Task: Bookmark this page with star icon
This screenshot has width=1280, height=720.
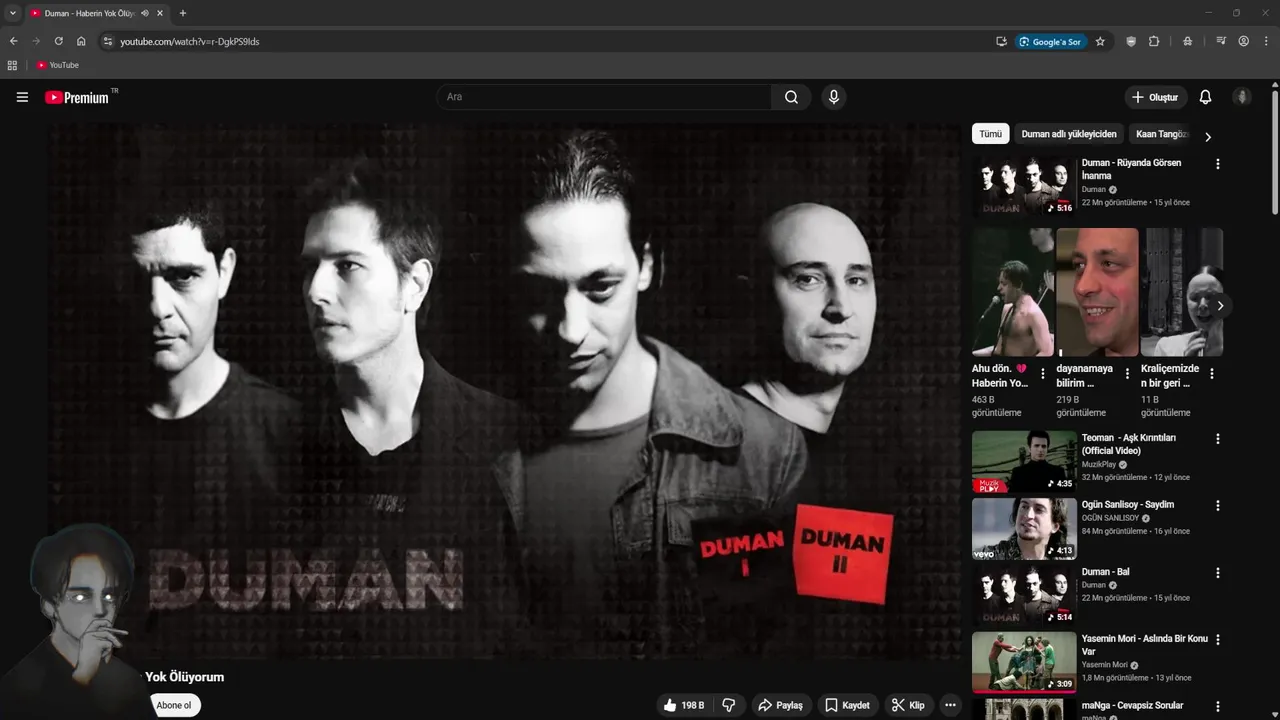Action: (x=1100, y=41)
